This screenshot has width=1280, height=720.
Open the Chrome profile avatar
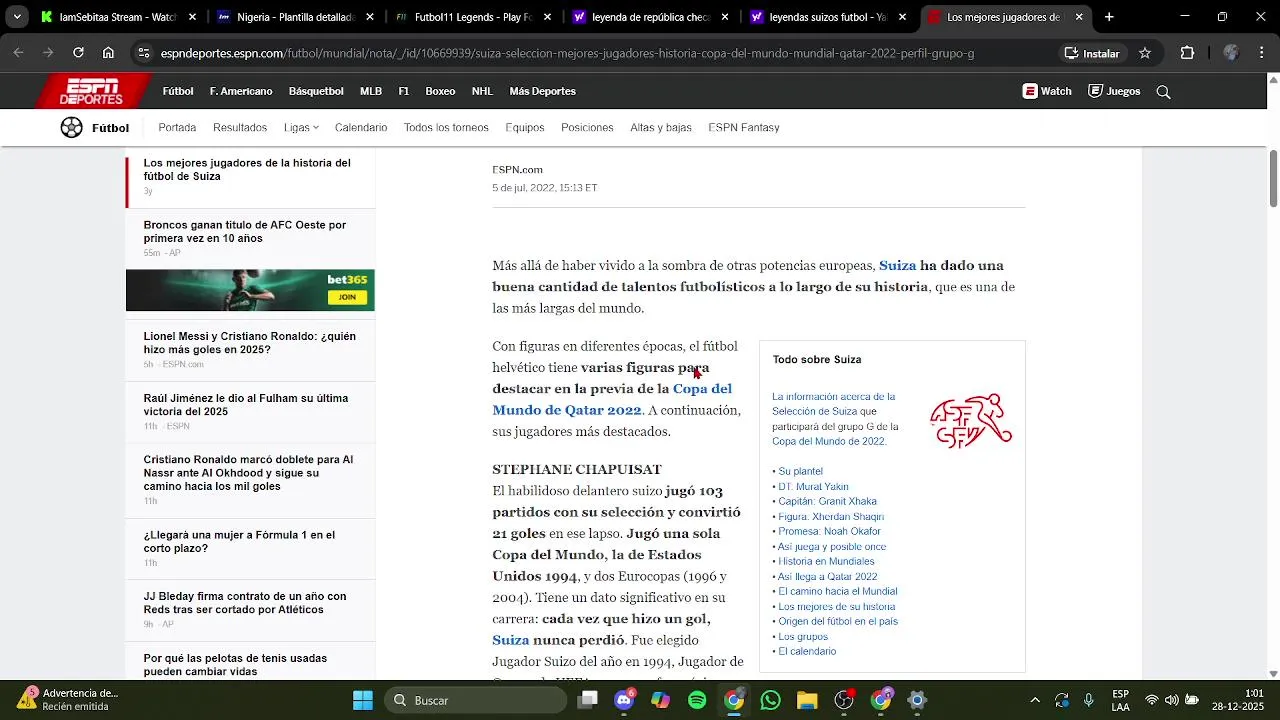pos(1231,53)
